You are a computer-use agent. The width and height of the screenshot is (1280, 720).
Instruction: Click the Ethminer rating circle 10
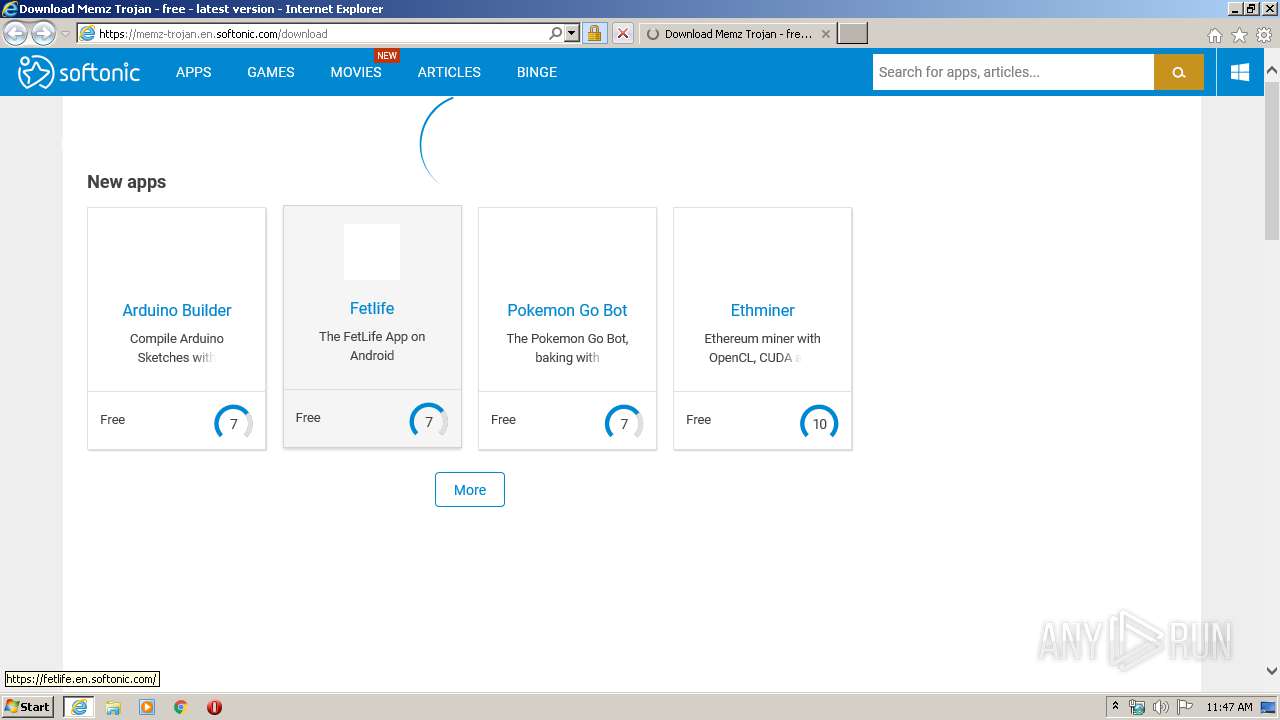point(819,423)
